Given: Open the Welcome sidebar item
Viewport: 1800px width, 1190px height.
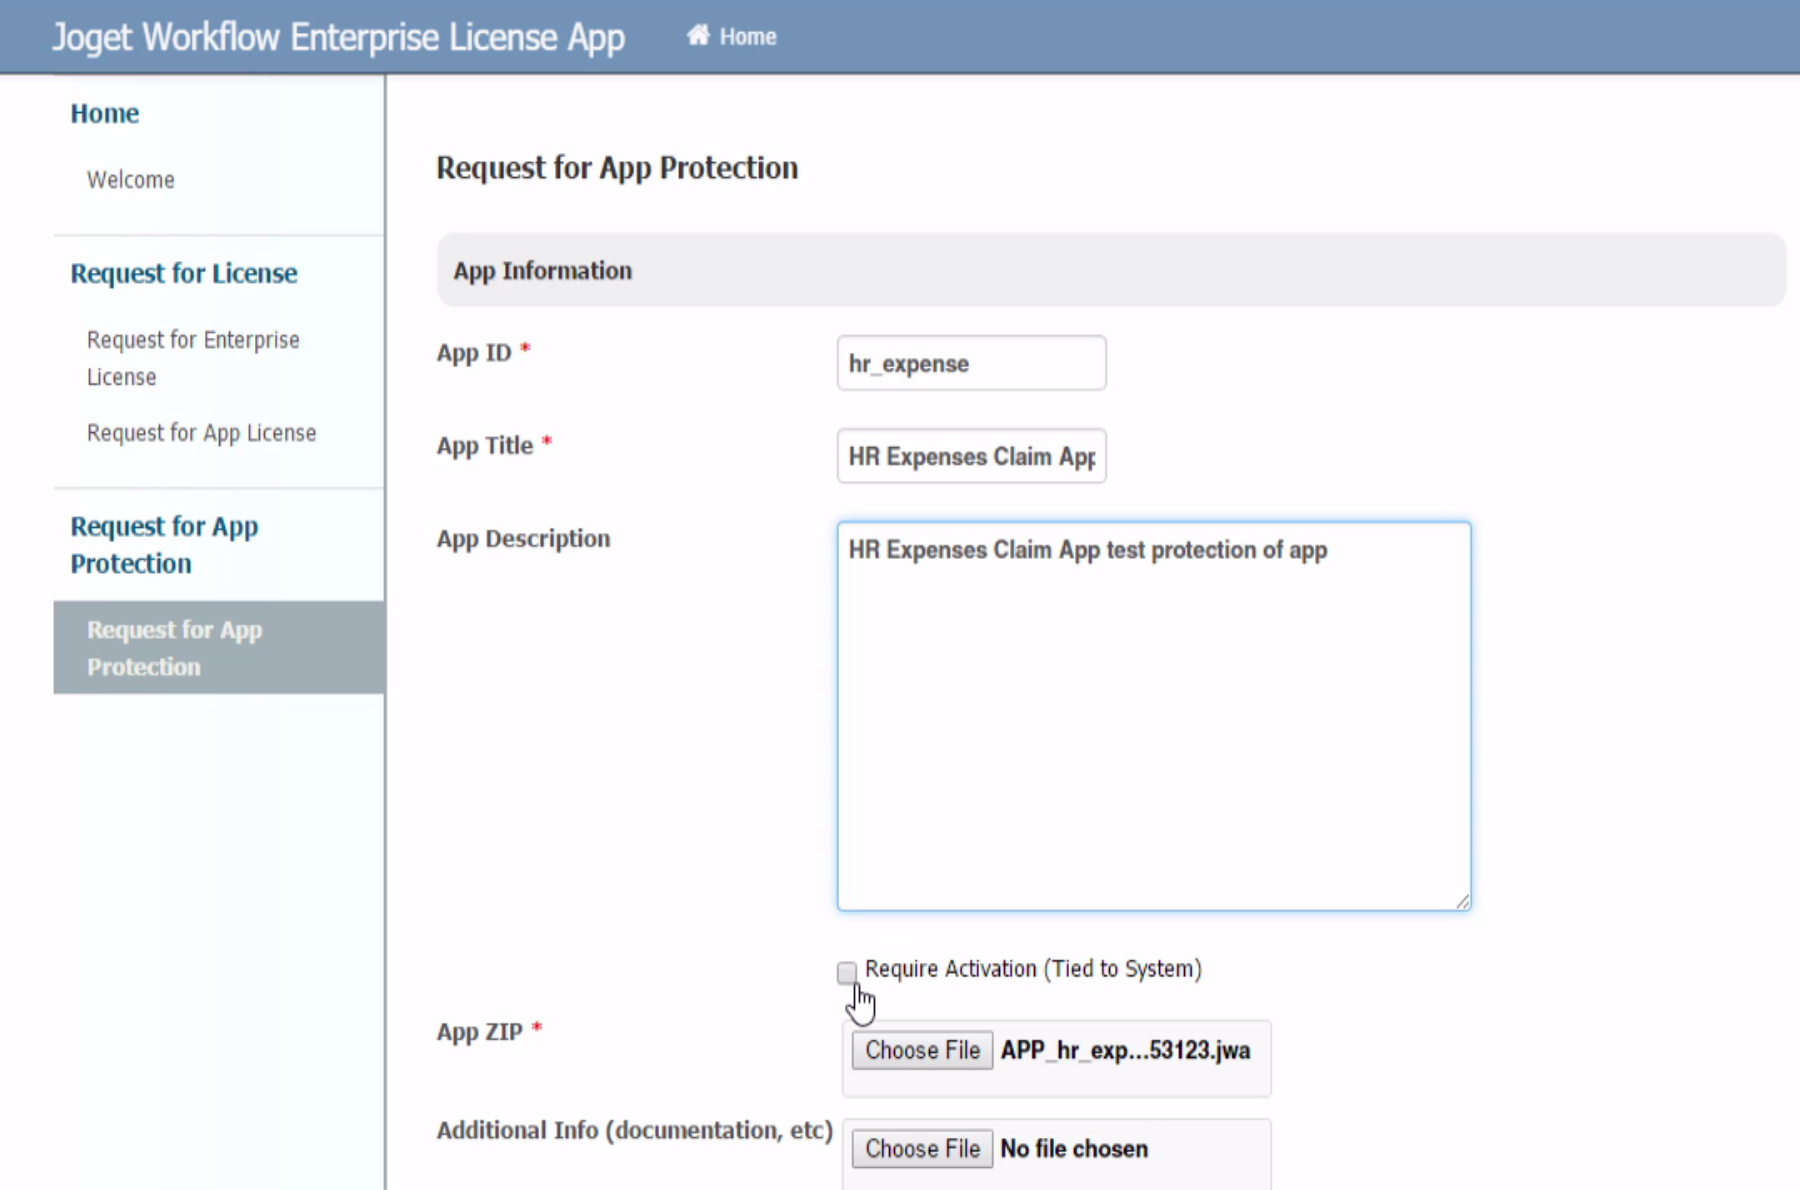Looking at the screenshot, I should coord(130,180).
